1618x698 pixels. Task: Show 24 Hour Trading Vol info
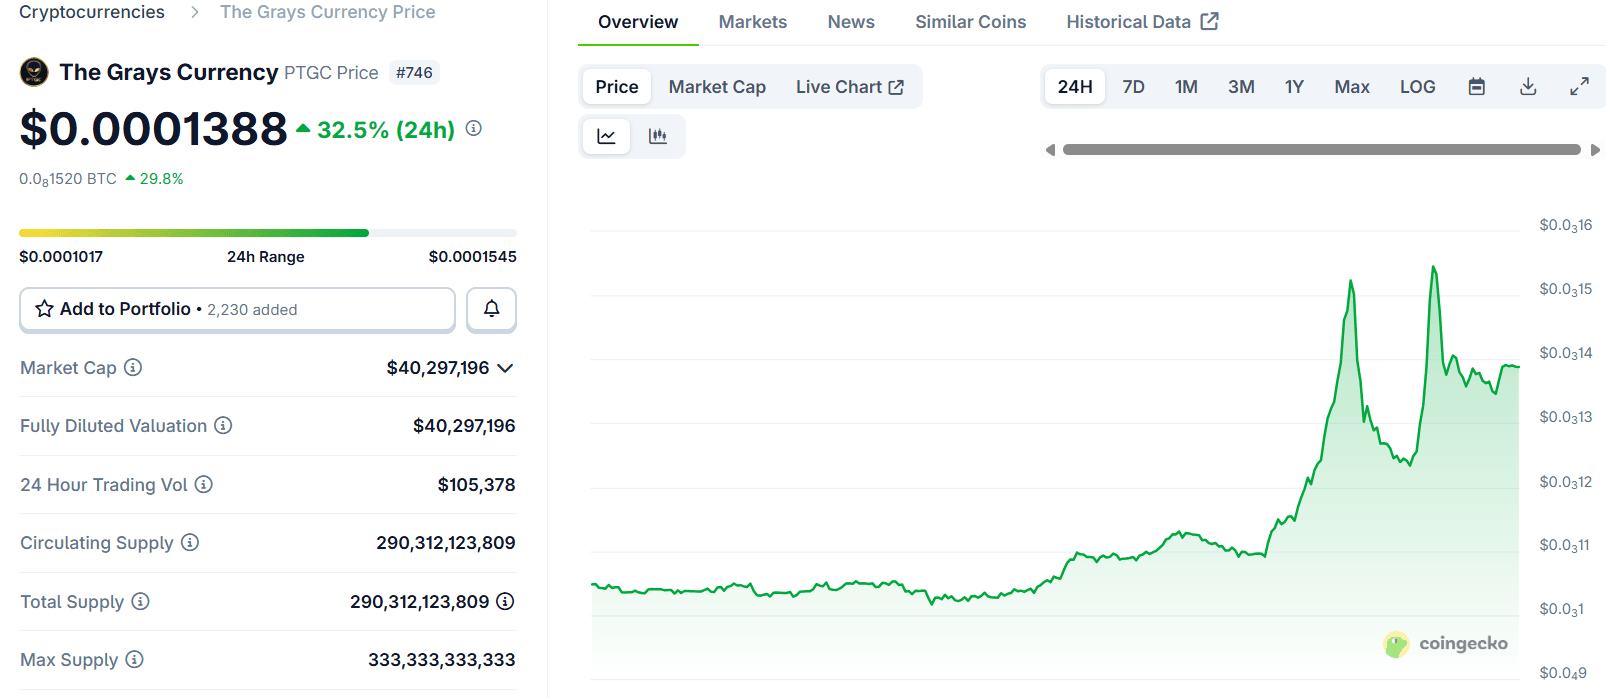point(204,485)
